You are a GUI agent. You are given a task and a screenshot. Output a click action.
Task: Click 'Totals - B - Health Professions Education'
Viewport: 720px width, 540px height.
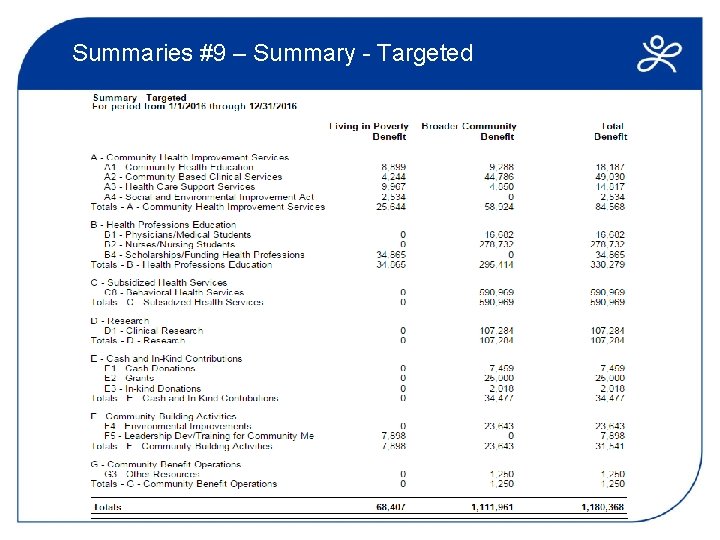click(x=181, y=265)
